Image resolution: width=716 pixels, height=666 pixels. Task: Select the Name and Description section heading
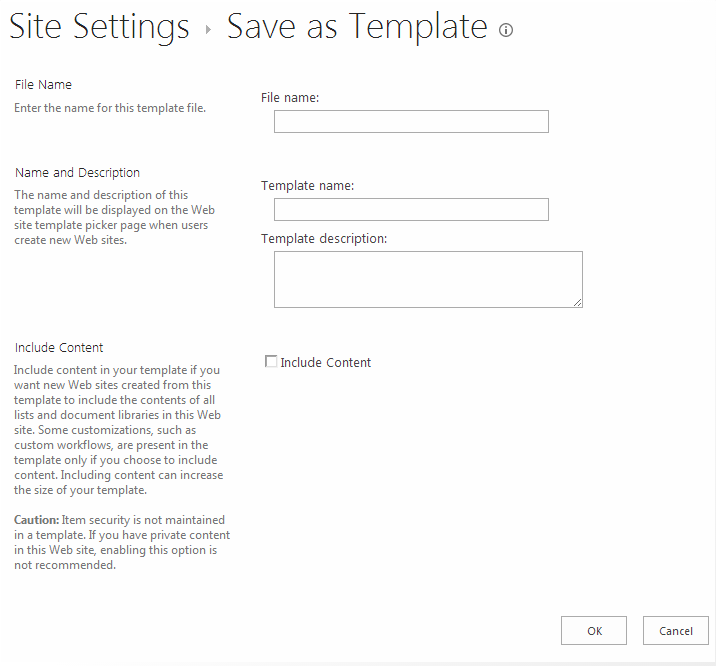point(78,173)
